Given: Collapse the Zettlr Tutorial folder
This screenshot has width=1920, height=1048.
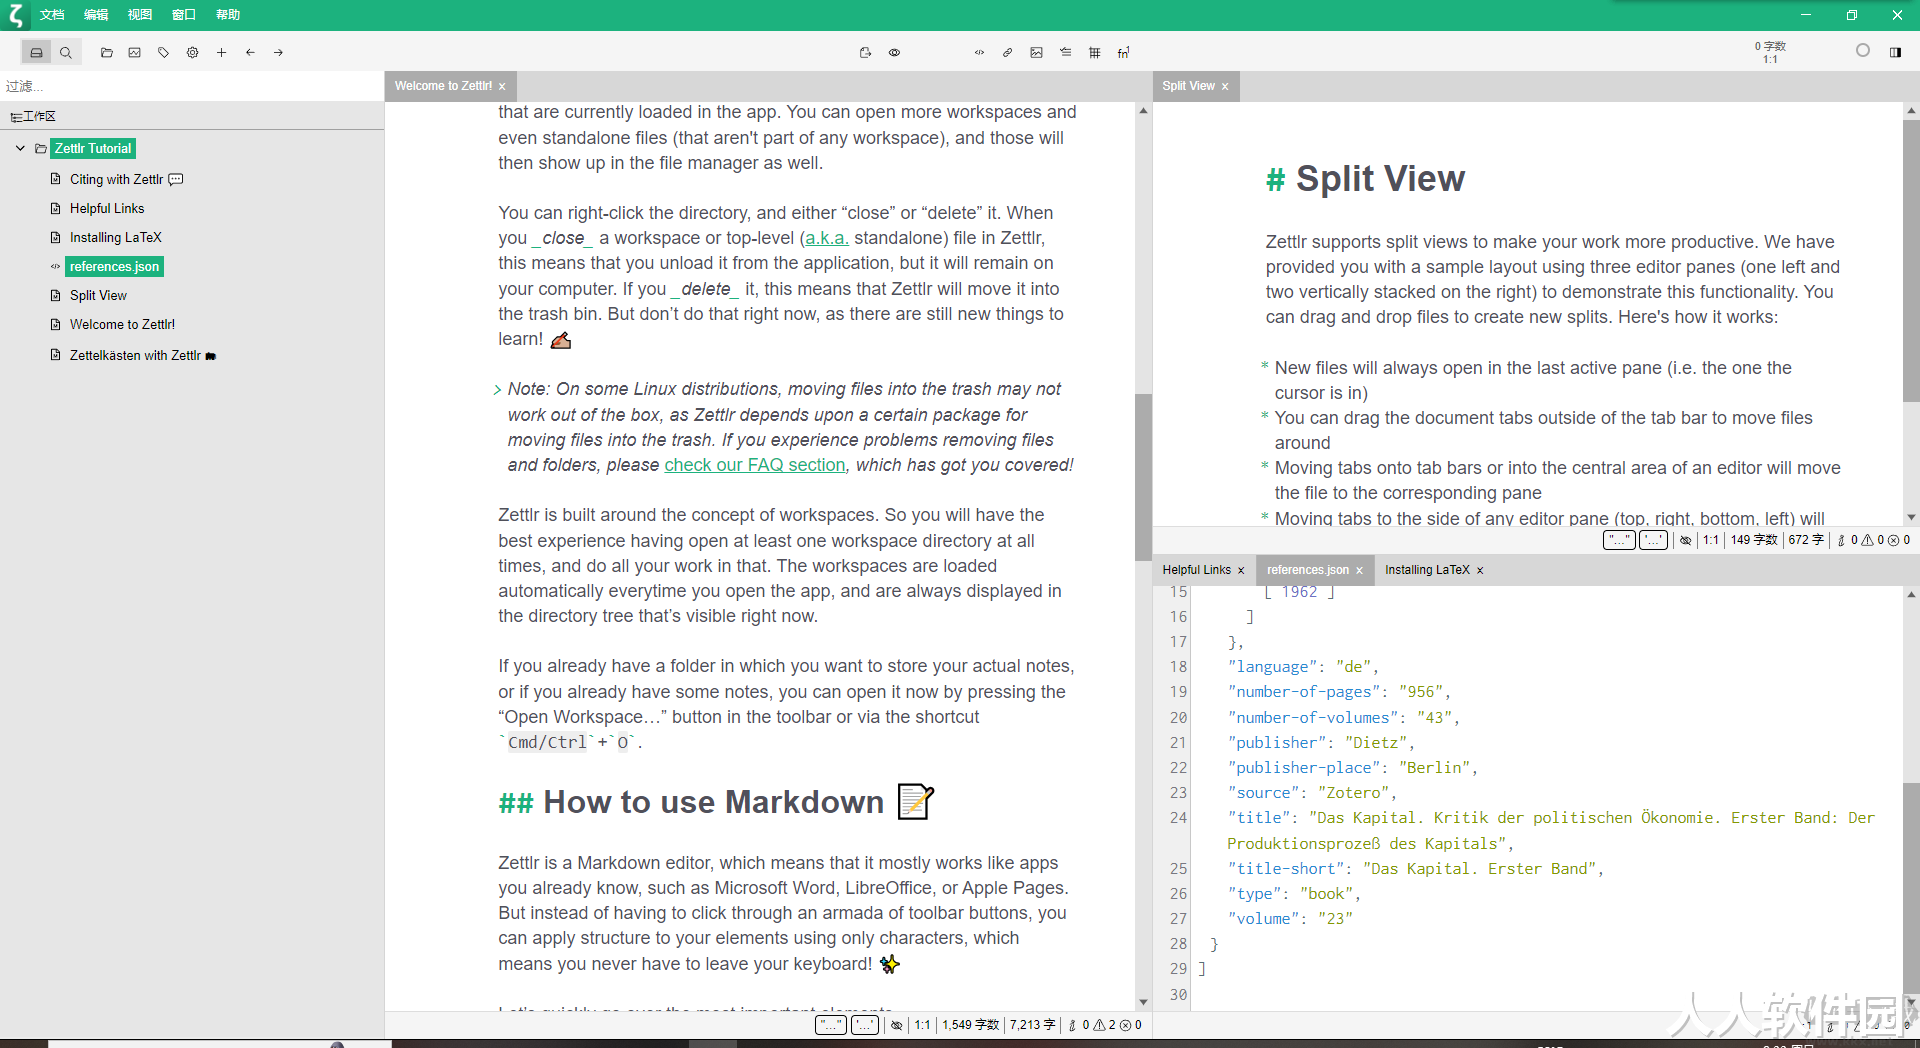Looking at the screenshot, I should click(20, 148).
